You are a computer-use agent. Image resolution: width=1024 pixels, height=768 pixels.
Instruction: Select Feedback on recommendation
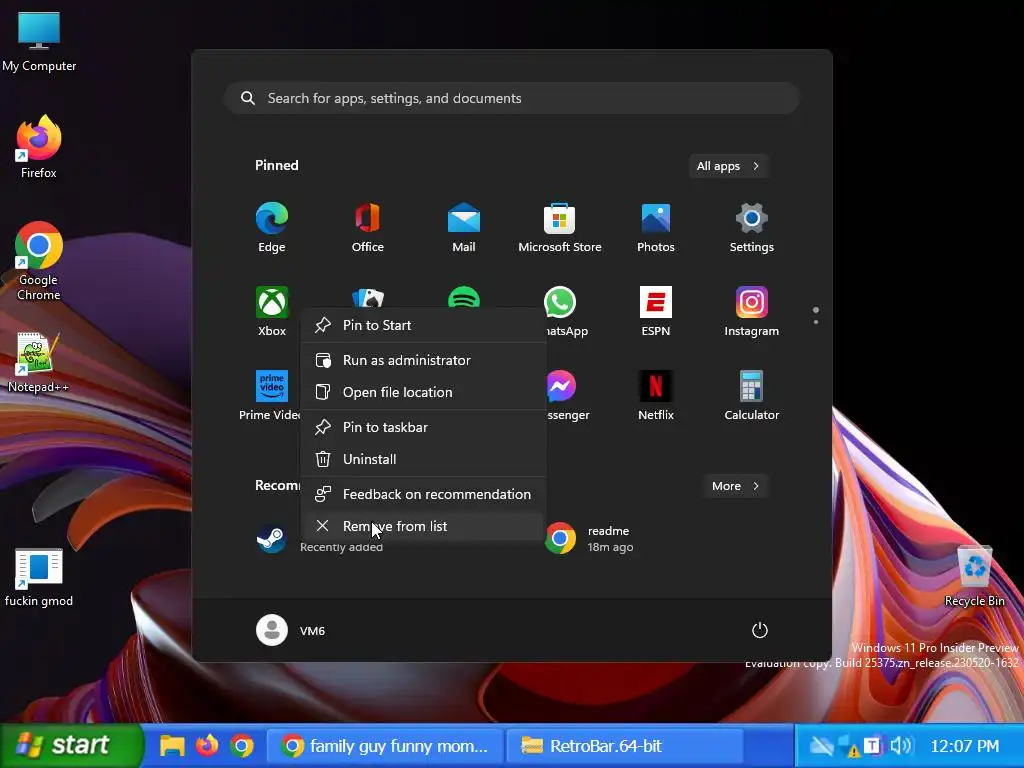[x=423, y=494]
